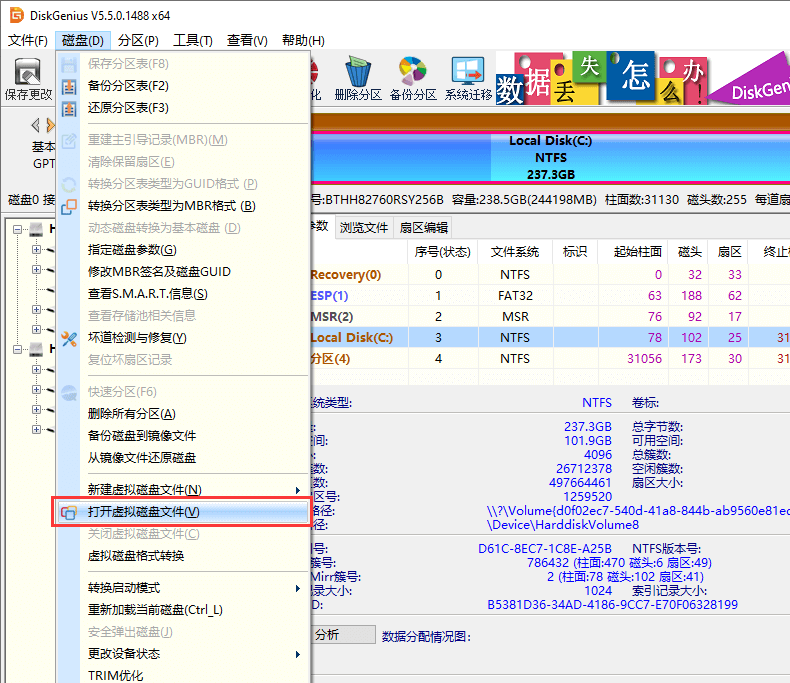Click 打开虚拟磁盘文件(V)
Screen dimensions: 790x683
click(x=182, y=512)
